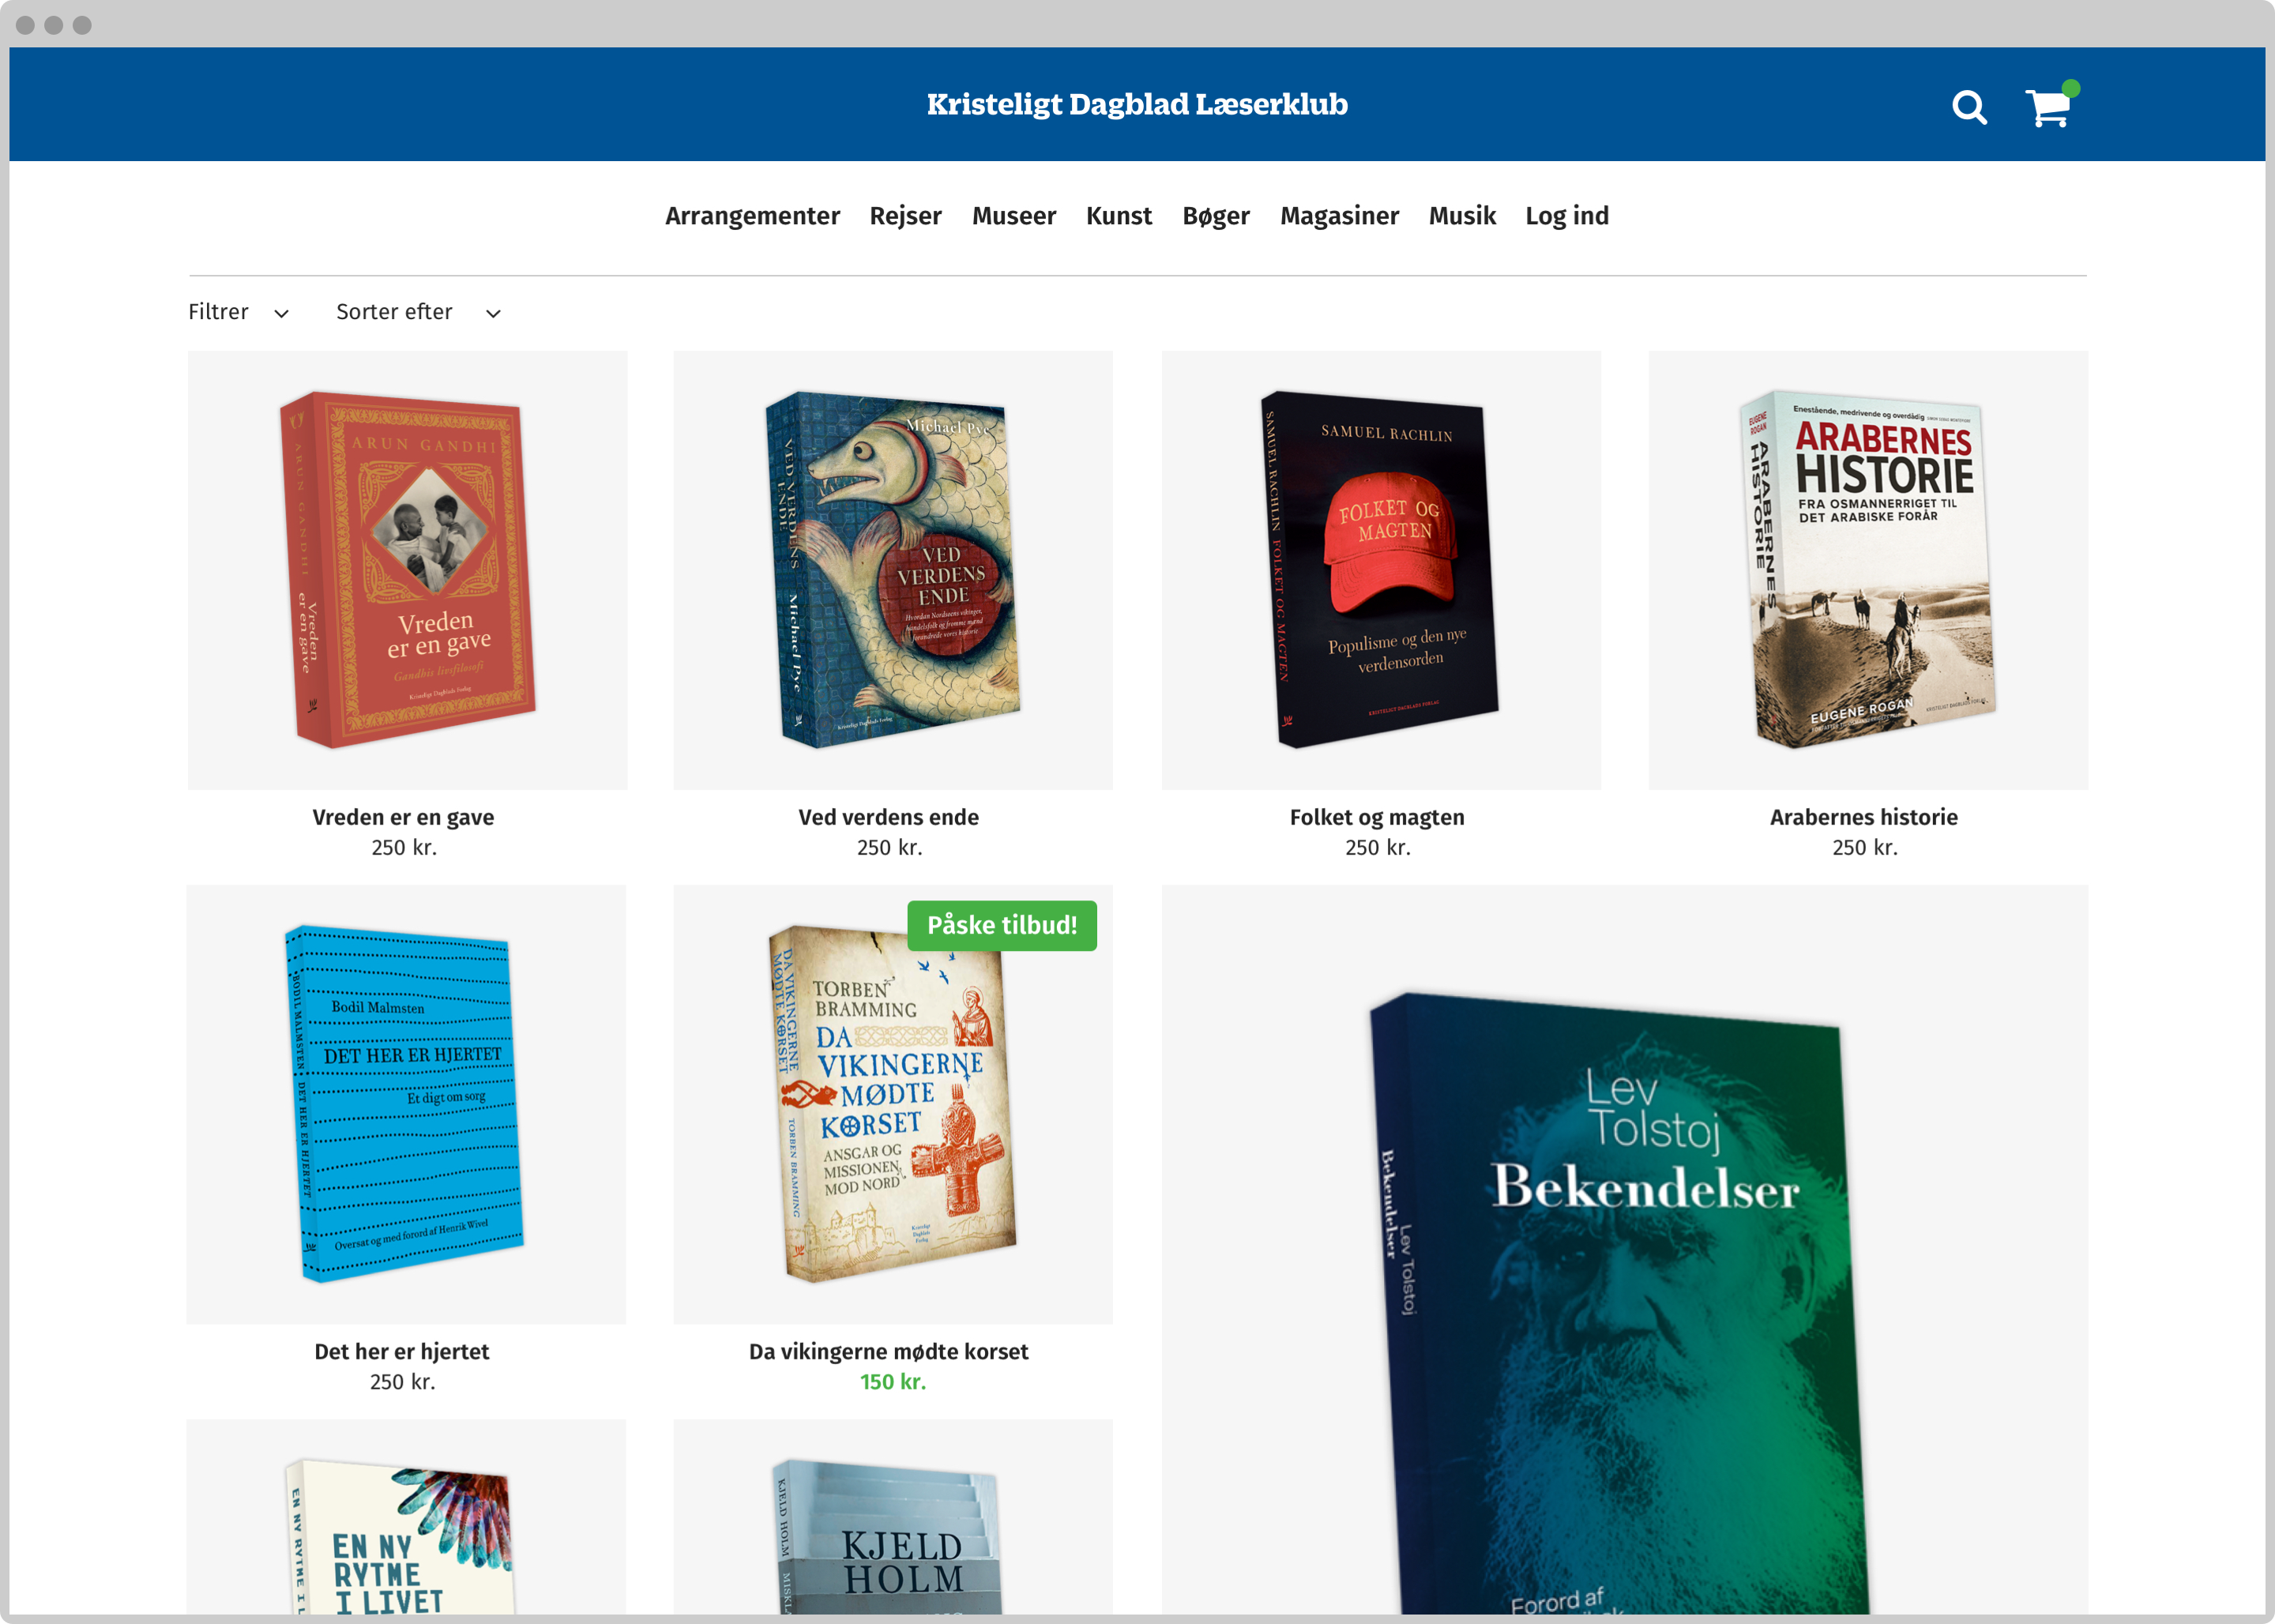Open the Det her er hjertet title
This screenshot has height=1624, width=2275.
(401, 1351)
